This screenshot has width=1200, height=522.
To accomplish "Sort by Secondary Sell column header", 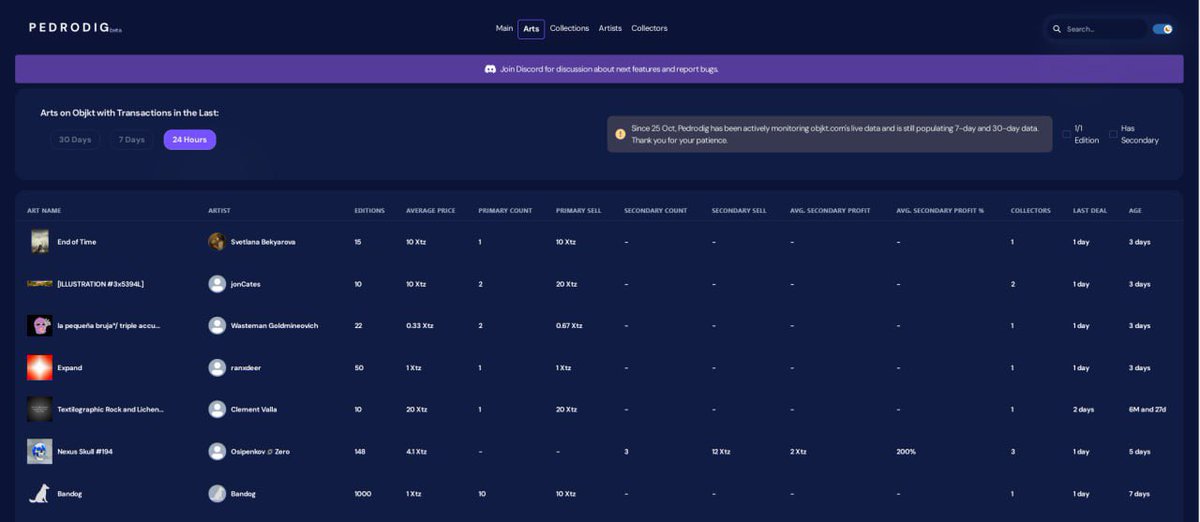I will click(739, 211).
